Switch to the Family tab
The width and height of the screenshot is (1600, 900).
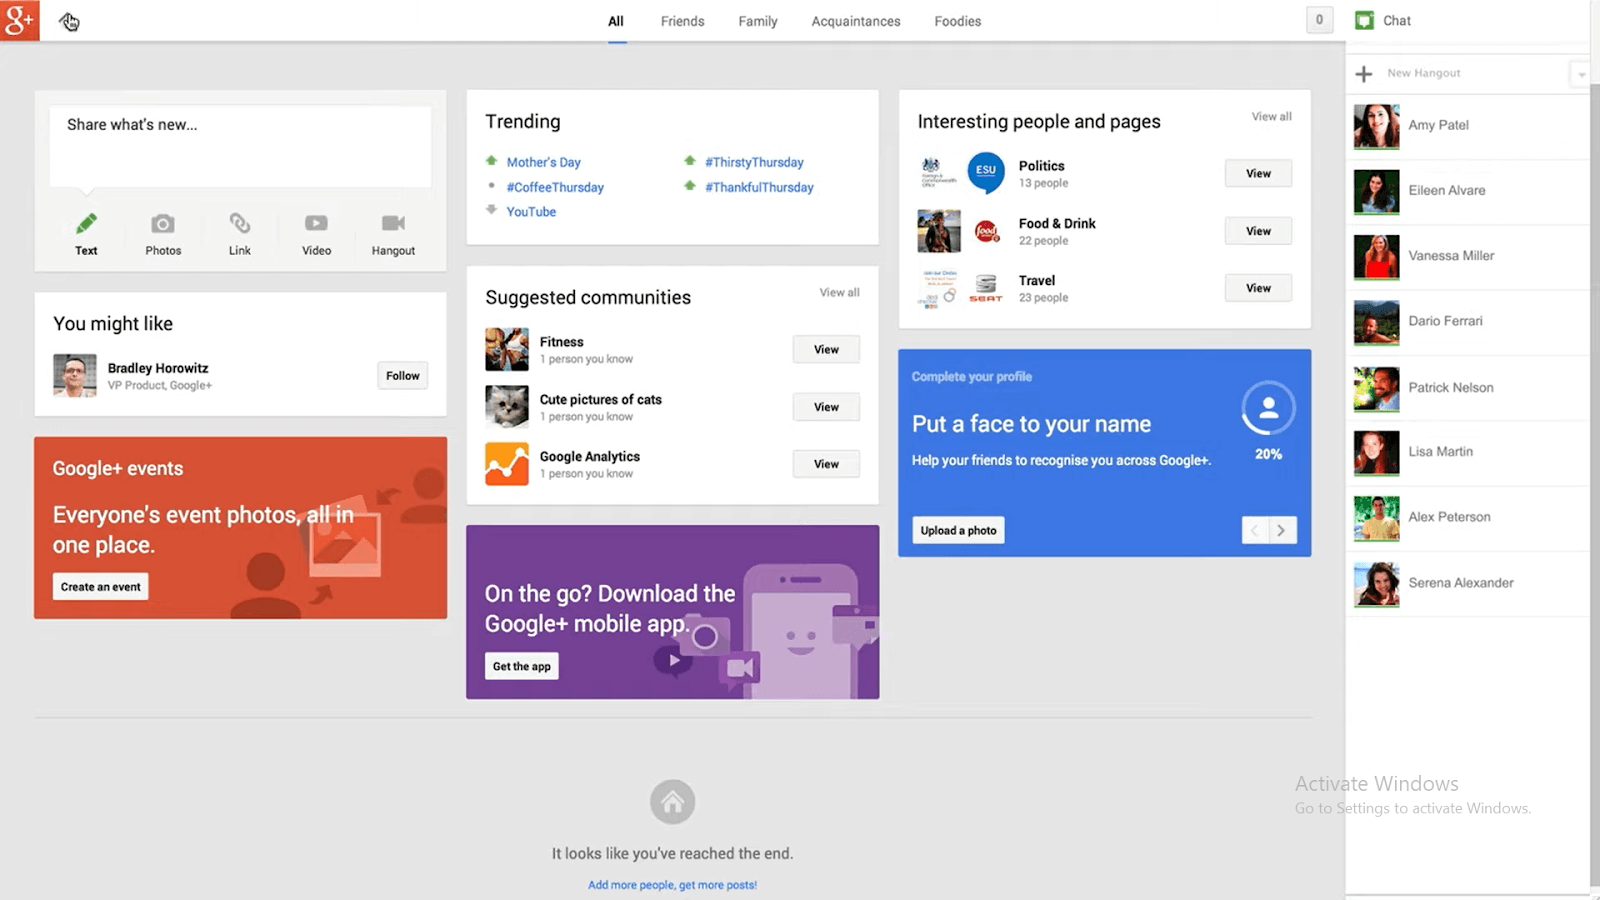pos(758,21)
